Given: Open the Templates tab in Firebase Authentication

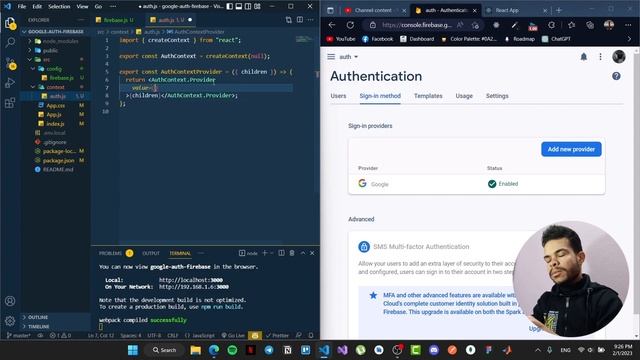Looking at the screenshot, I should coord(428,96).
